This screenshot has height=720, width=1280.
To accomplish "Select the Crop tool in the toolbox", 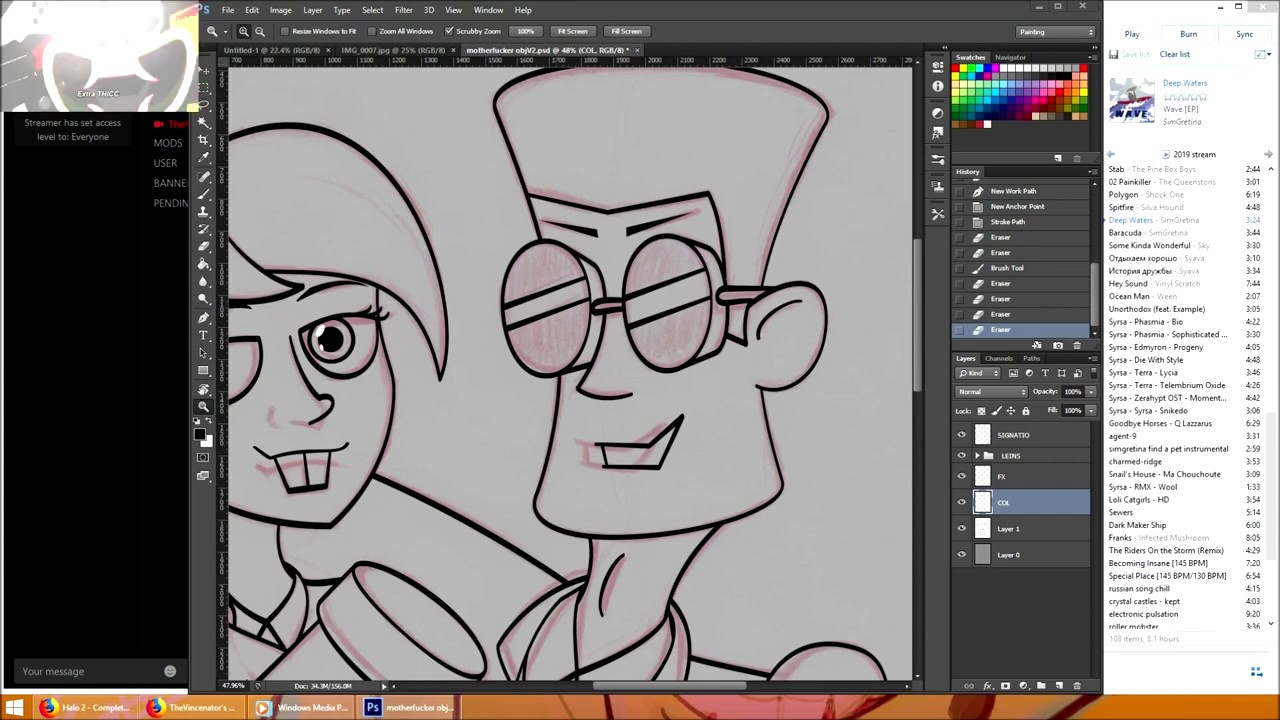I will 204,140.
